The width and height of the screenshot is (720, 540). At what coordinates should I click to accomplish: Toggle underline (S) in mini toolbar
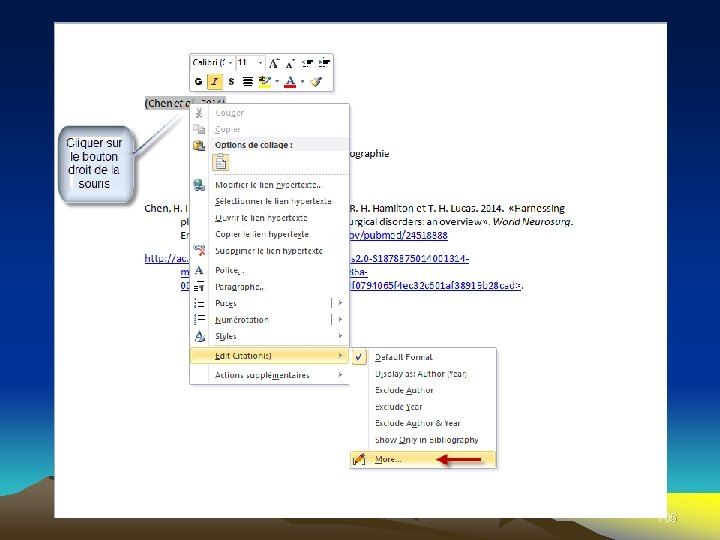tap(231, 82)
